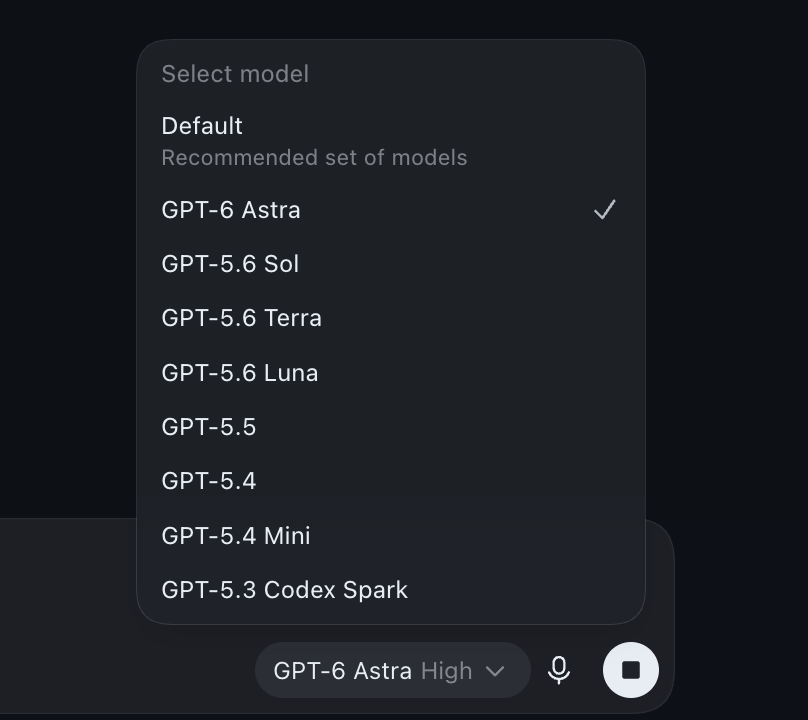Select GPT-5.4 in the model menu
Screen dimensions: 808x720
391,481
